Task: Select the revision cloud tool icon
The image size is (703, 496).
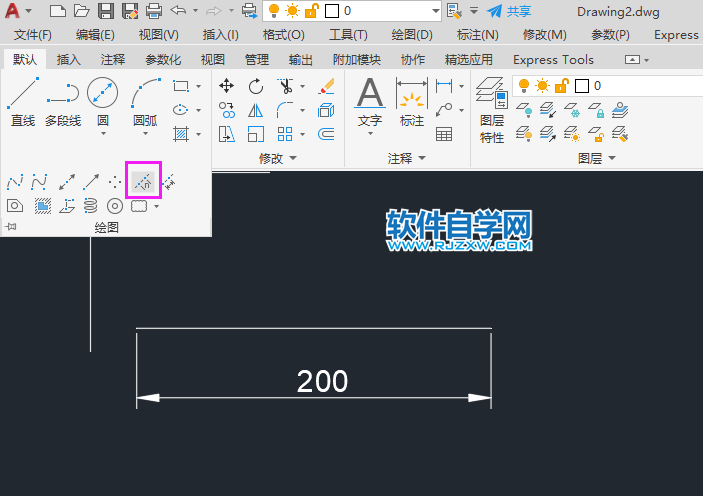Action: pyautogui.click(x=139, y=206)
